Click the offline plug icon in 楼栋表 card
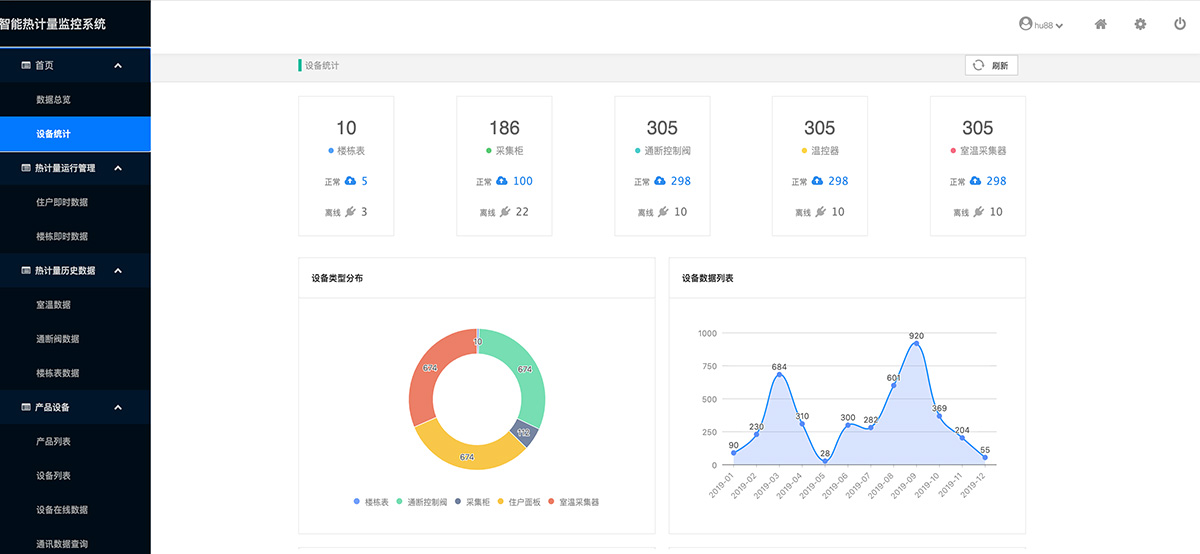Image resolution: width=1200 pixels, height=554 pixels. (x=350, y=212)
